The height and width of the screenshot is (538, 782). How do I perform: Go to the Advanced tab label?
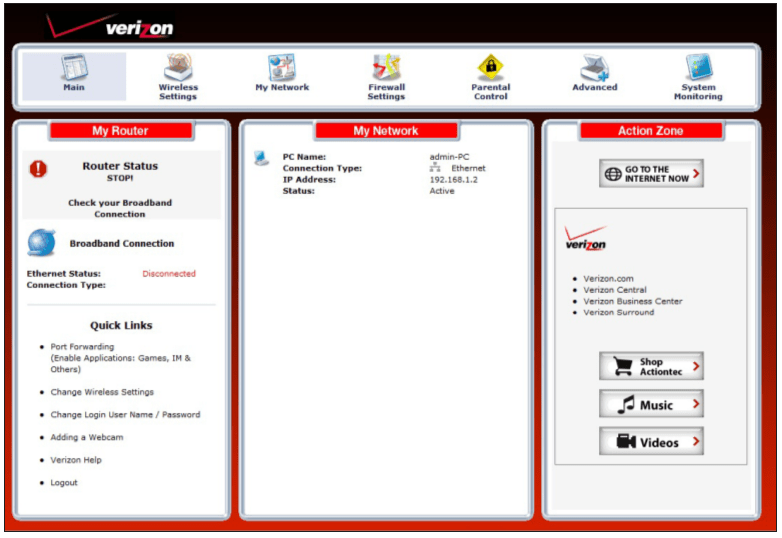click(x=594, y=87)
